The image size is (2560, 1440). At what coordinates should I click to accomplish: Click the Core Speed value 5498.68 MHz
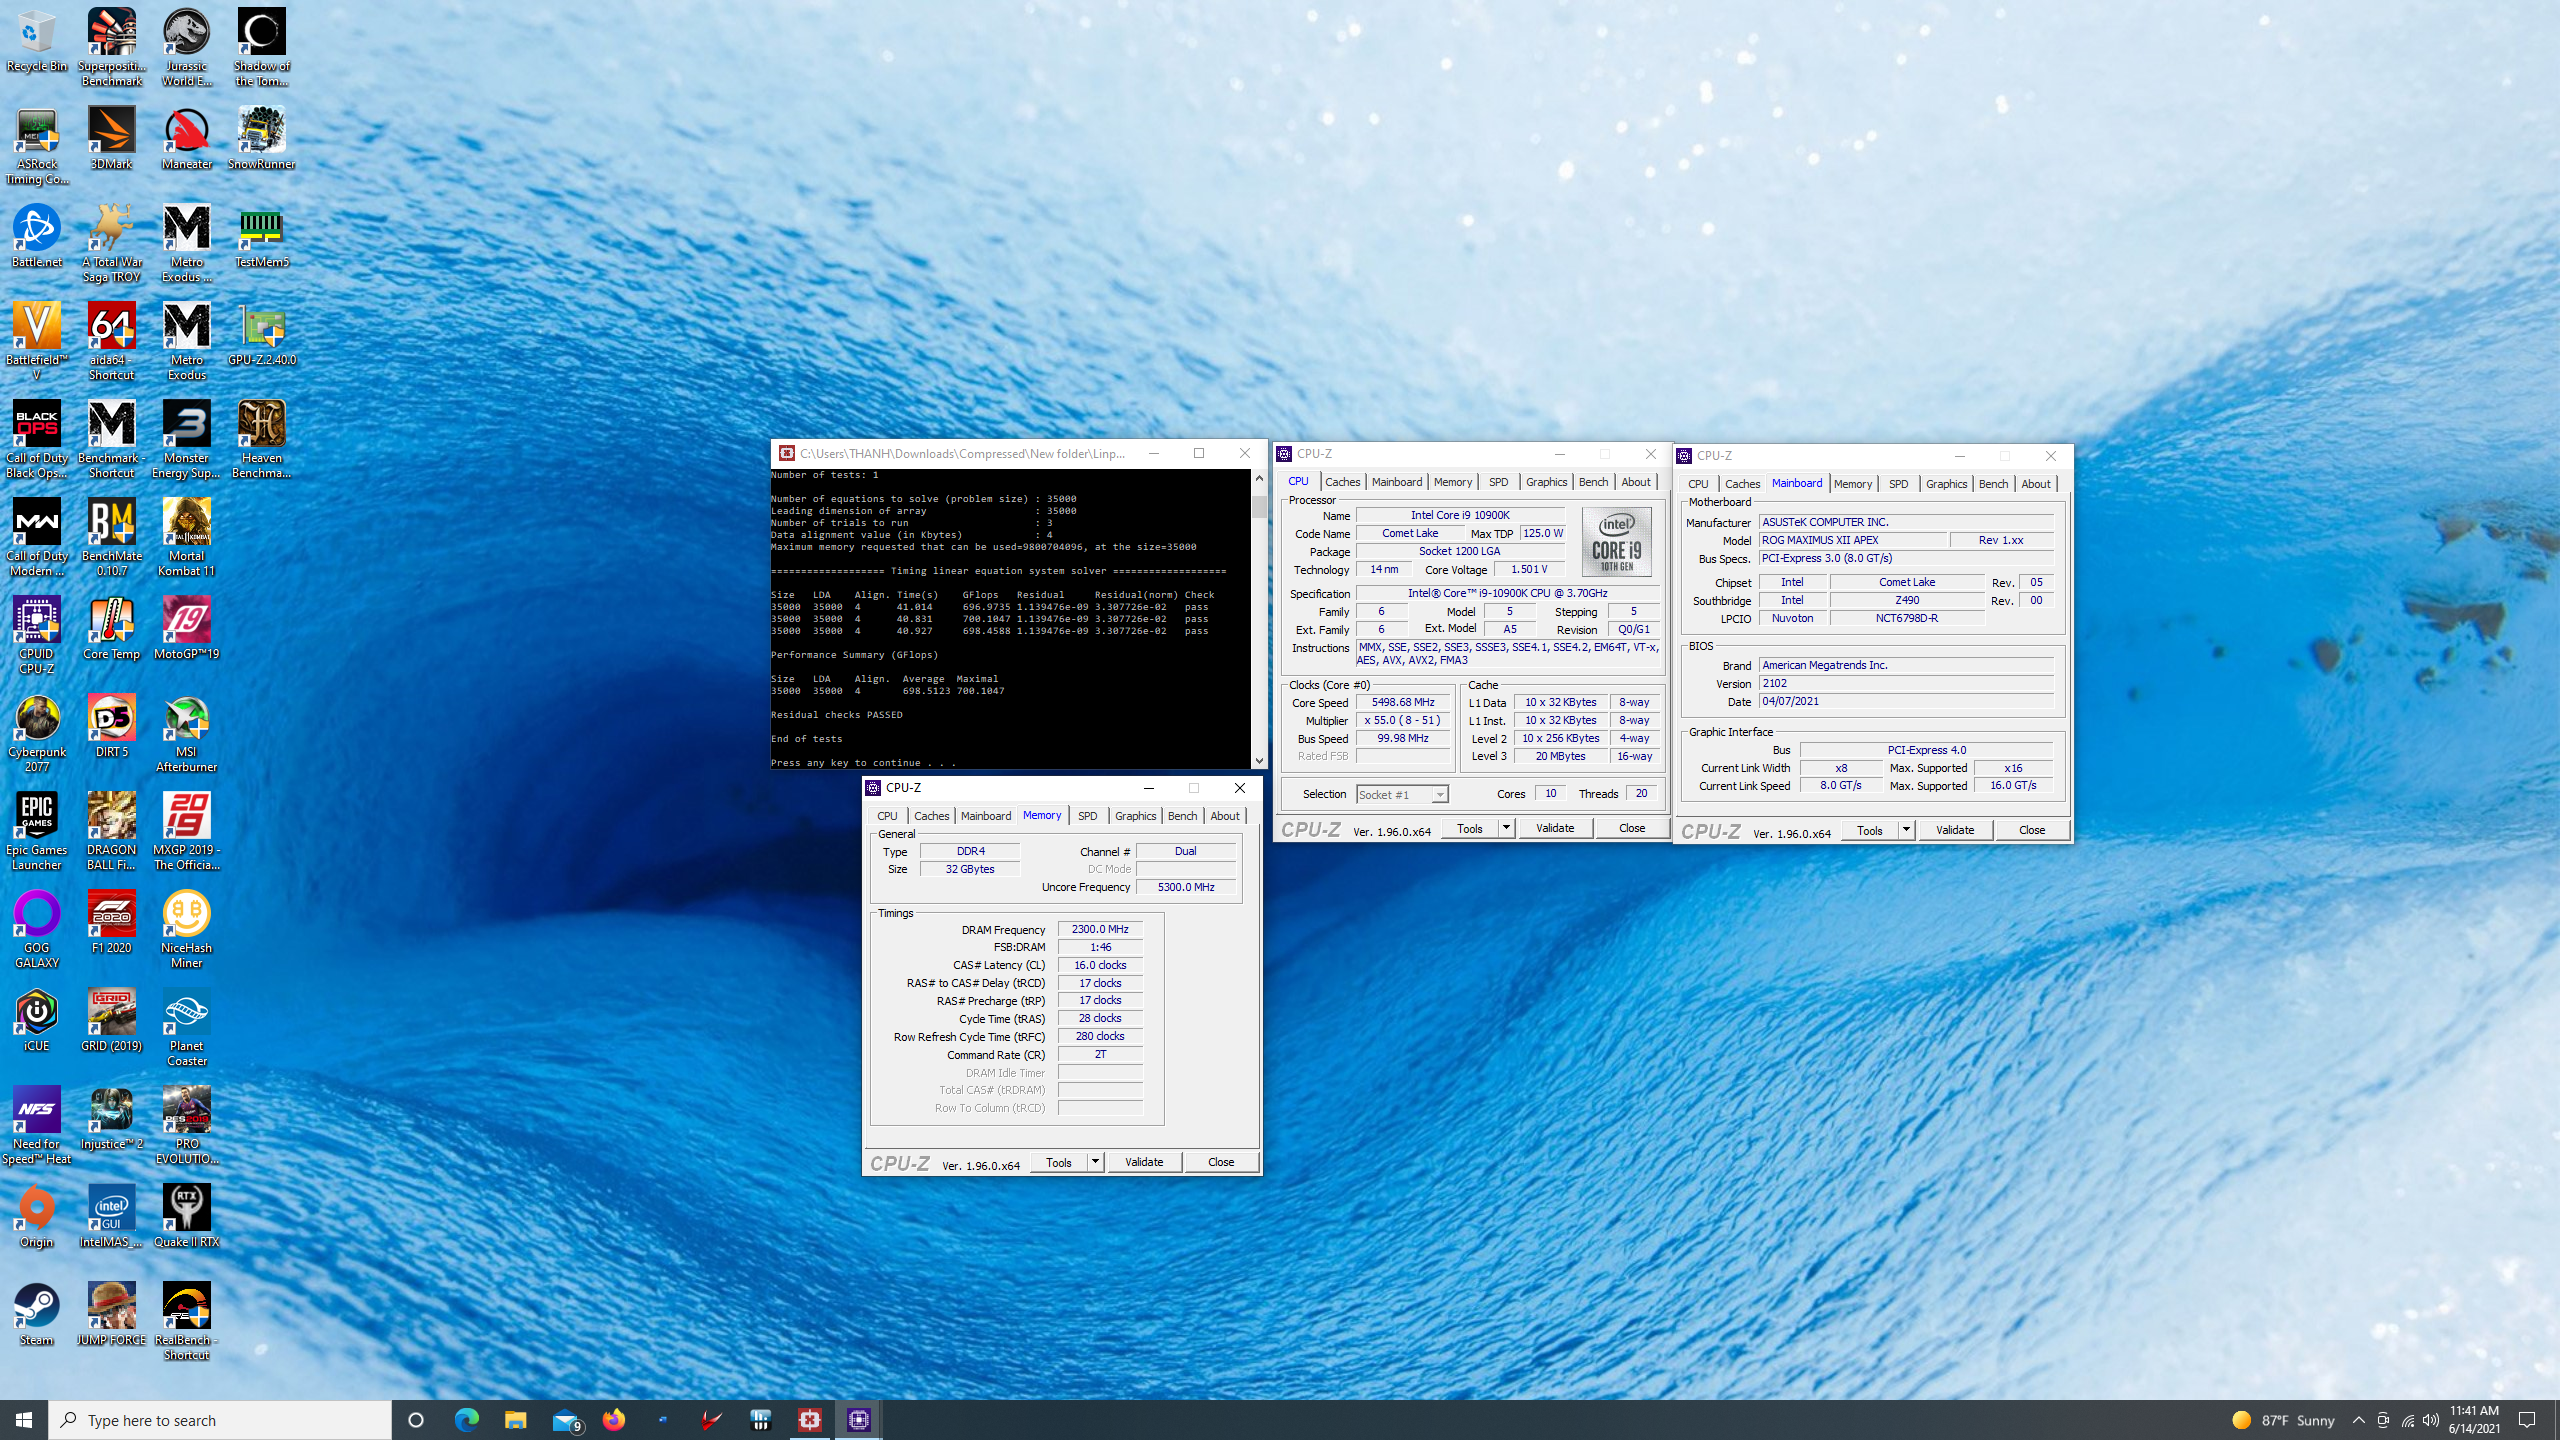[x=1403, y=702]
